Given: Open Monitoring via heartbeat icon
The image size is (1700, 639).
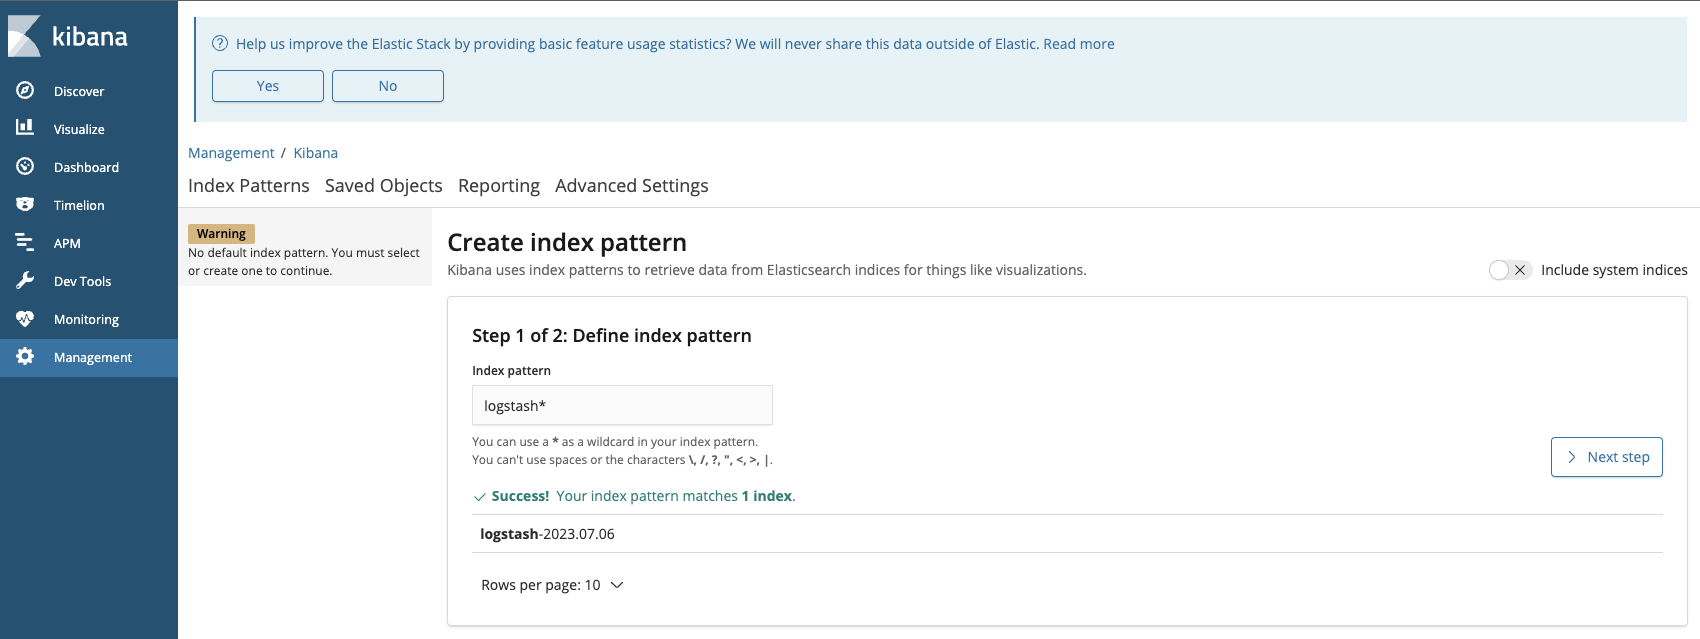Looking at the screenshot, I should 25,318.
